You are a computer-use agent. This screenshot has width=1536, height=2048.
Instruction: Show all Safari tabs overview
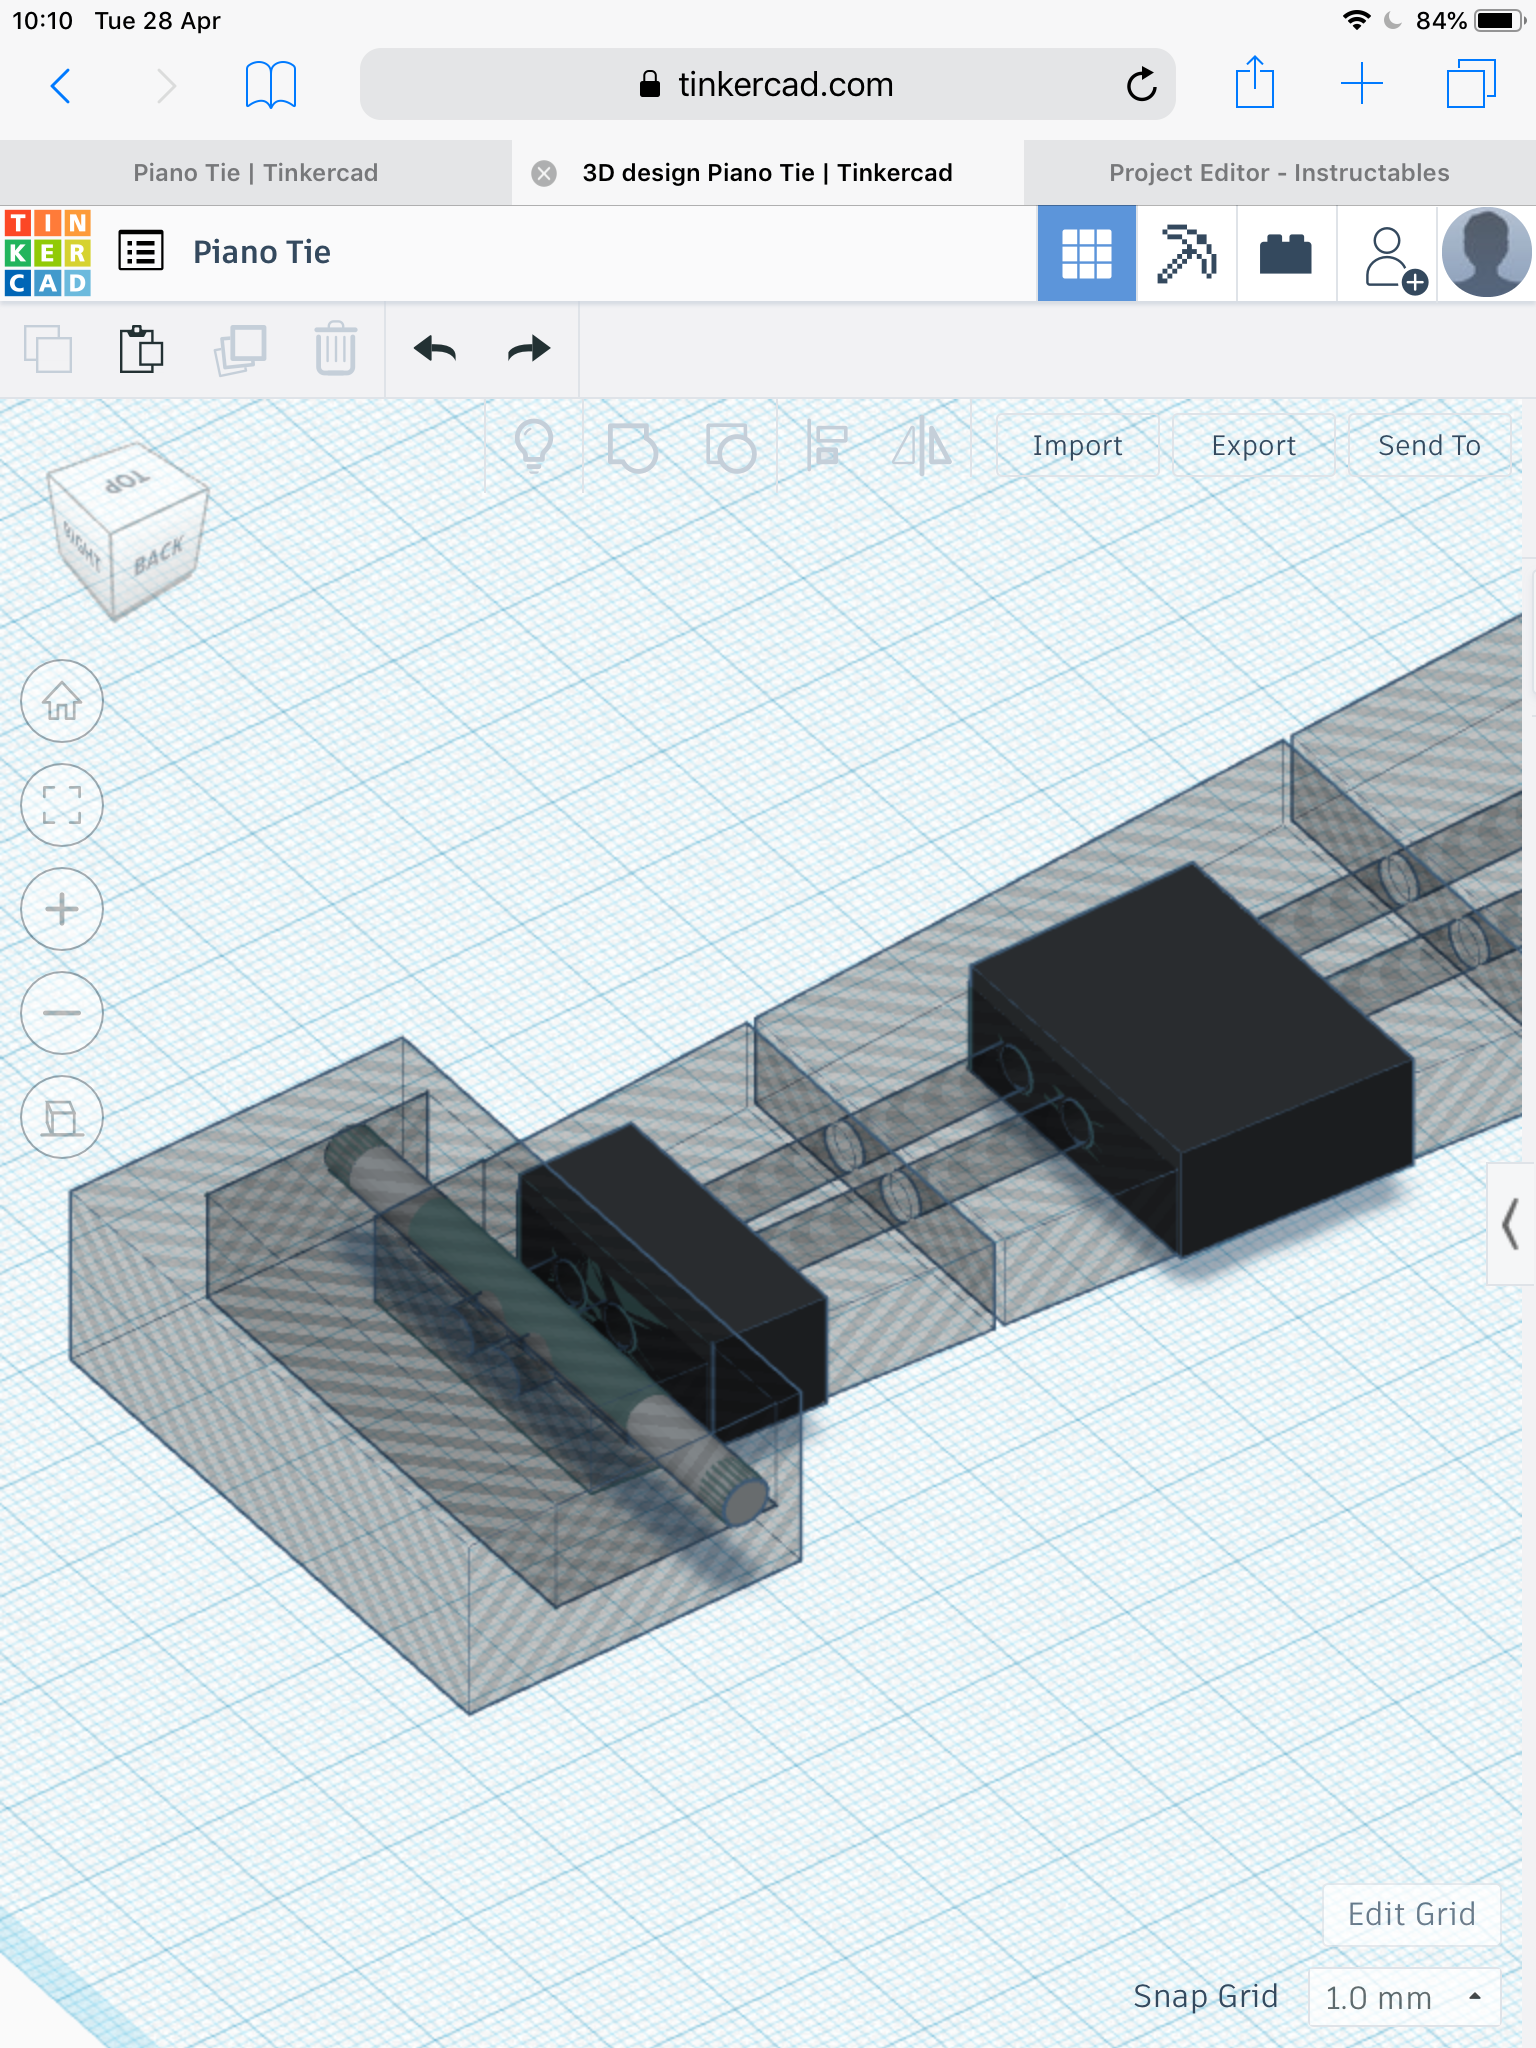1471,84
